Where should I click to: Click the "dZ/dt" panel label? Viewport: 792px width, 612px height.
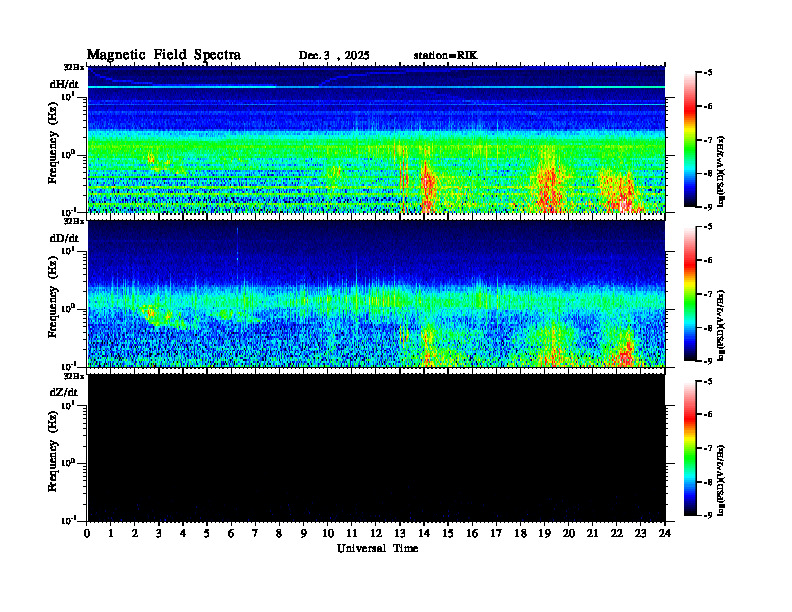click(64, 392)
